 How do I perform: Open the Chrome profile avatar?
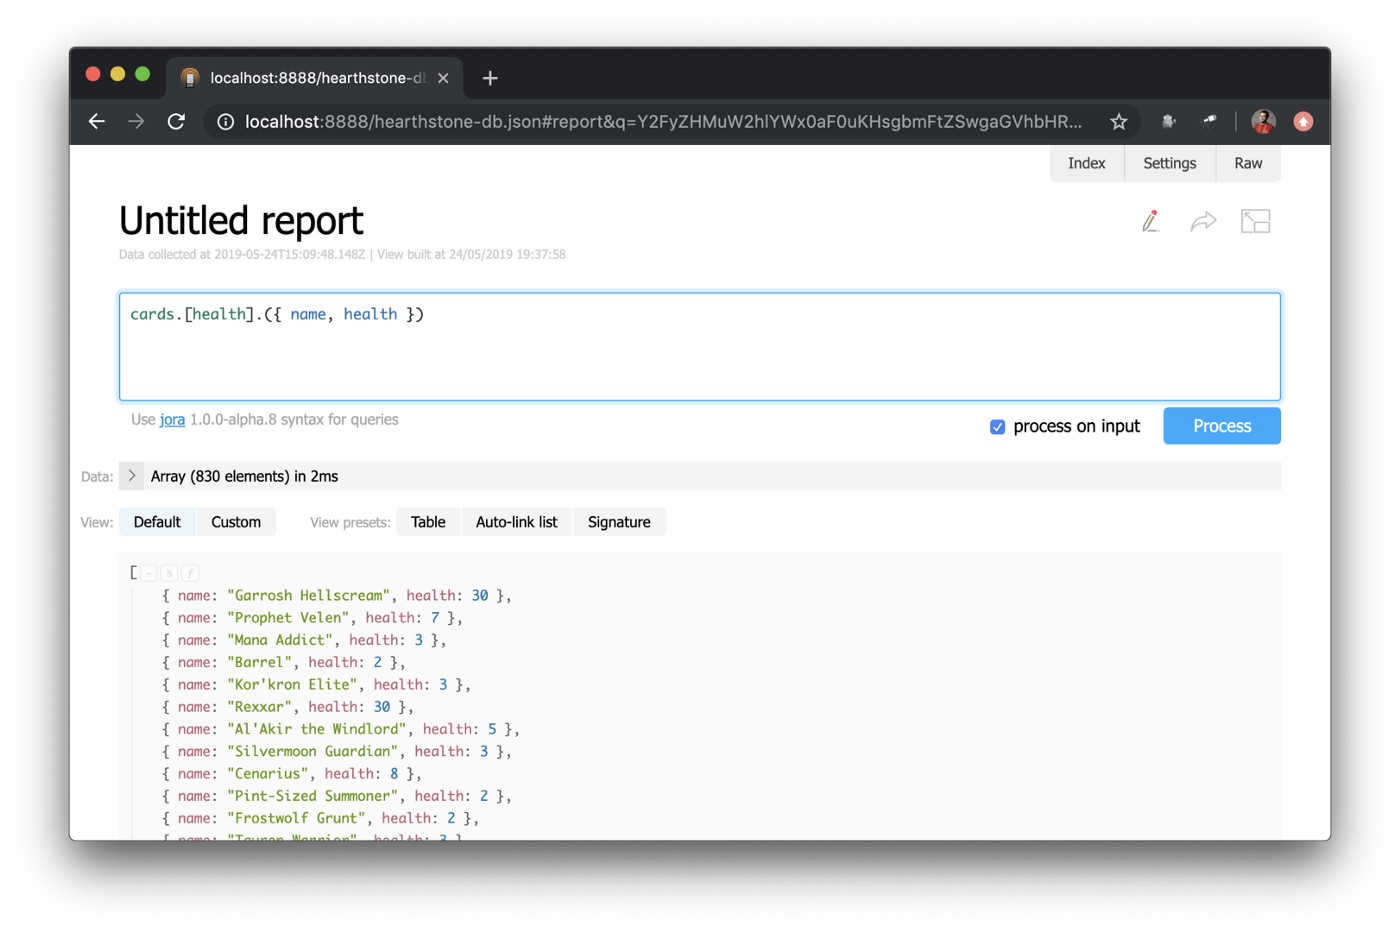tap(1263, 122)
